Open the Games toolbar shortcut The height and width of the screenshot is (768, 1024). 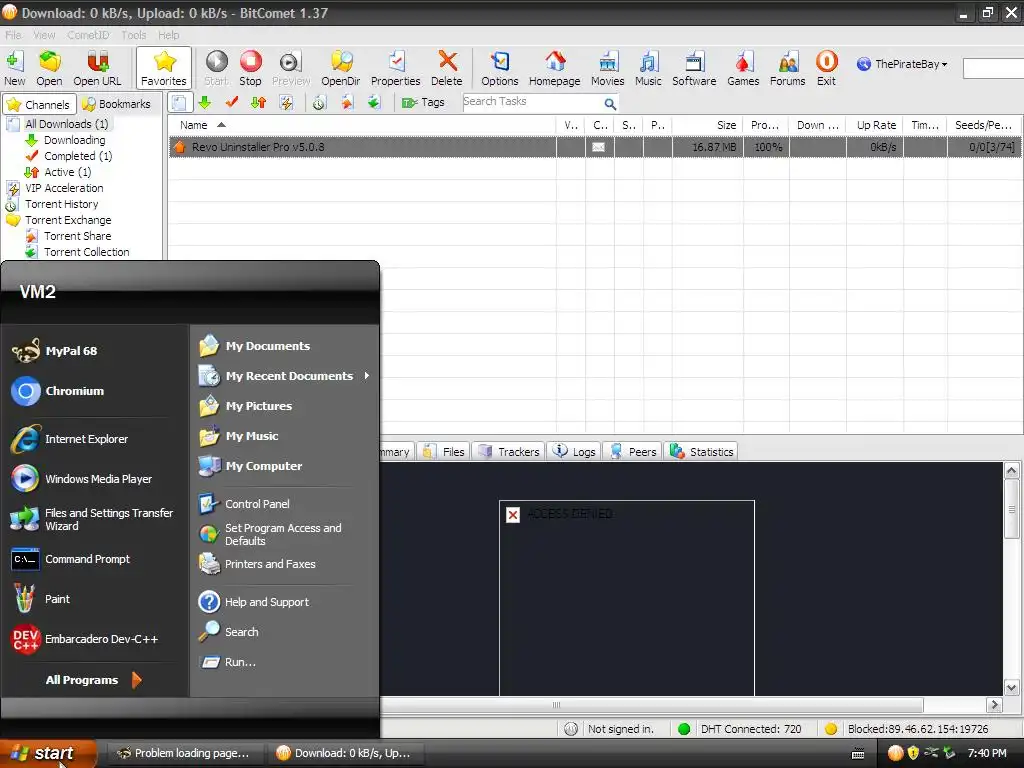(x=743, y=69)
